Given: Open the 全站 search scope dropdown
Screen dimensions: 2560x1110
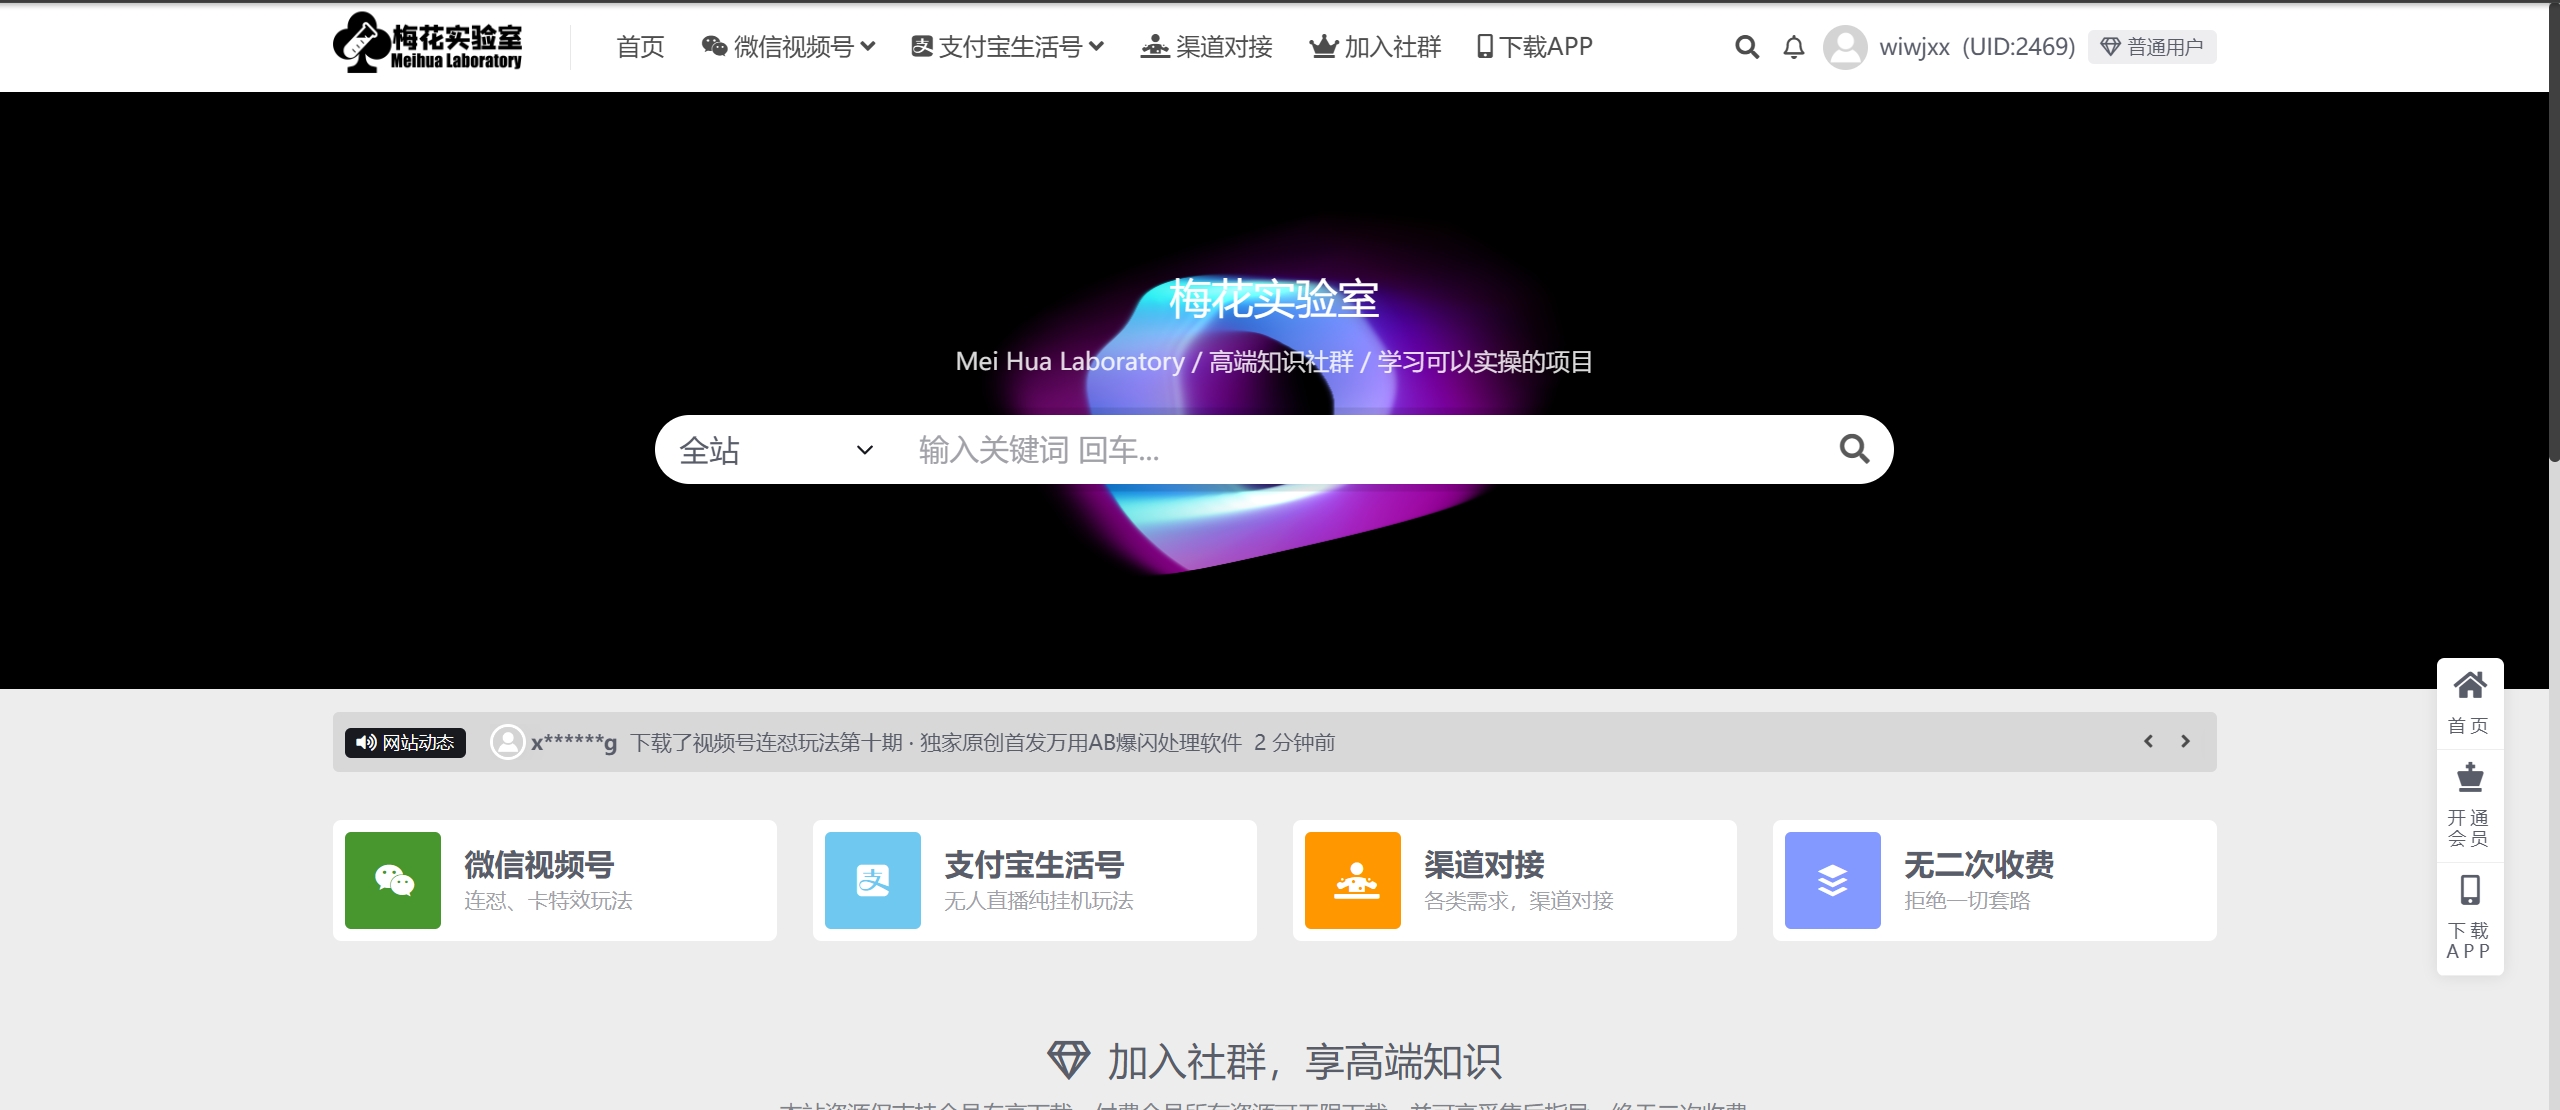Looking at the screenshot, I should point(776,450).
